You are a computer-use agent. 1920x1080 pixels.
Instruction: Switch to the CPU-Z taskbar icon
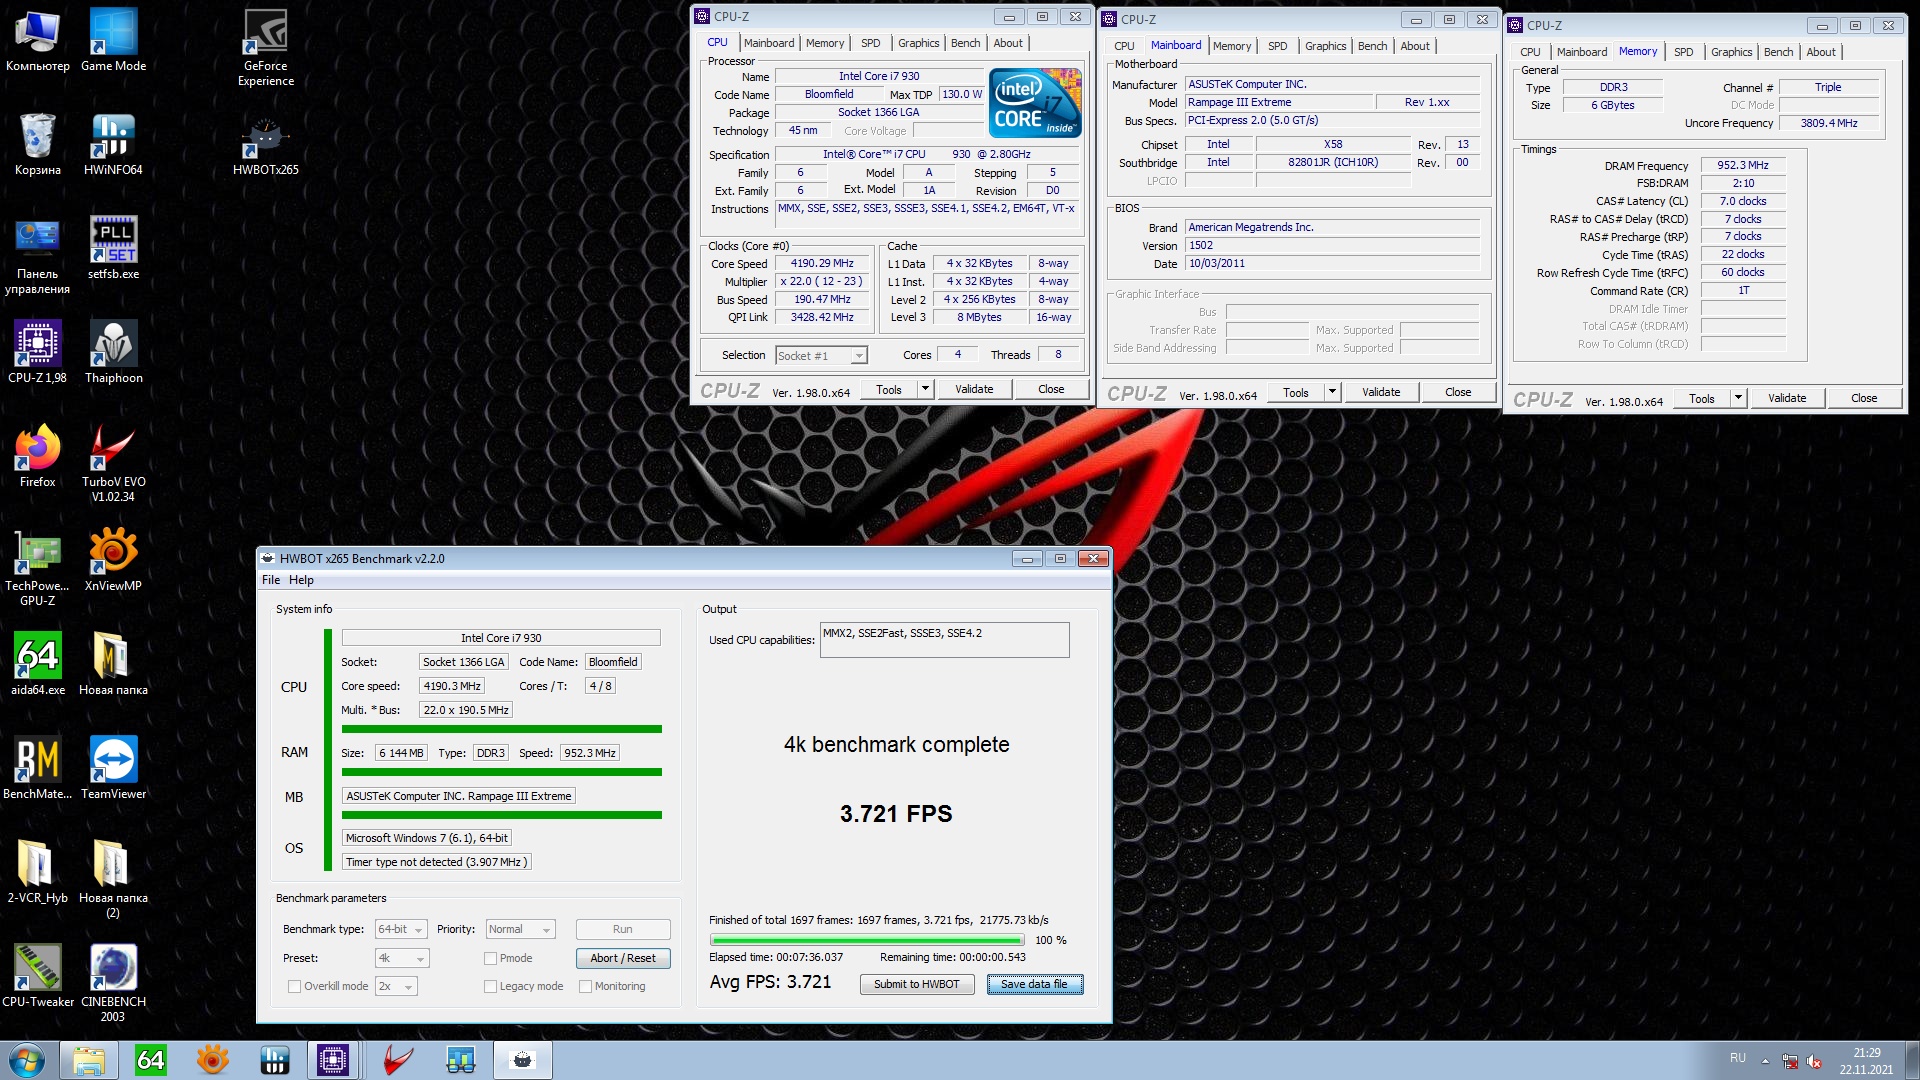pos(332,1060)
